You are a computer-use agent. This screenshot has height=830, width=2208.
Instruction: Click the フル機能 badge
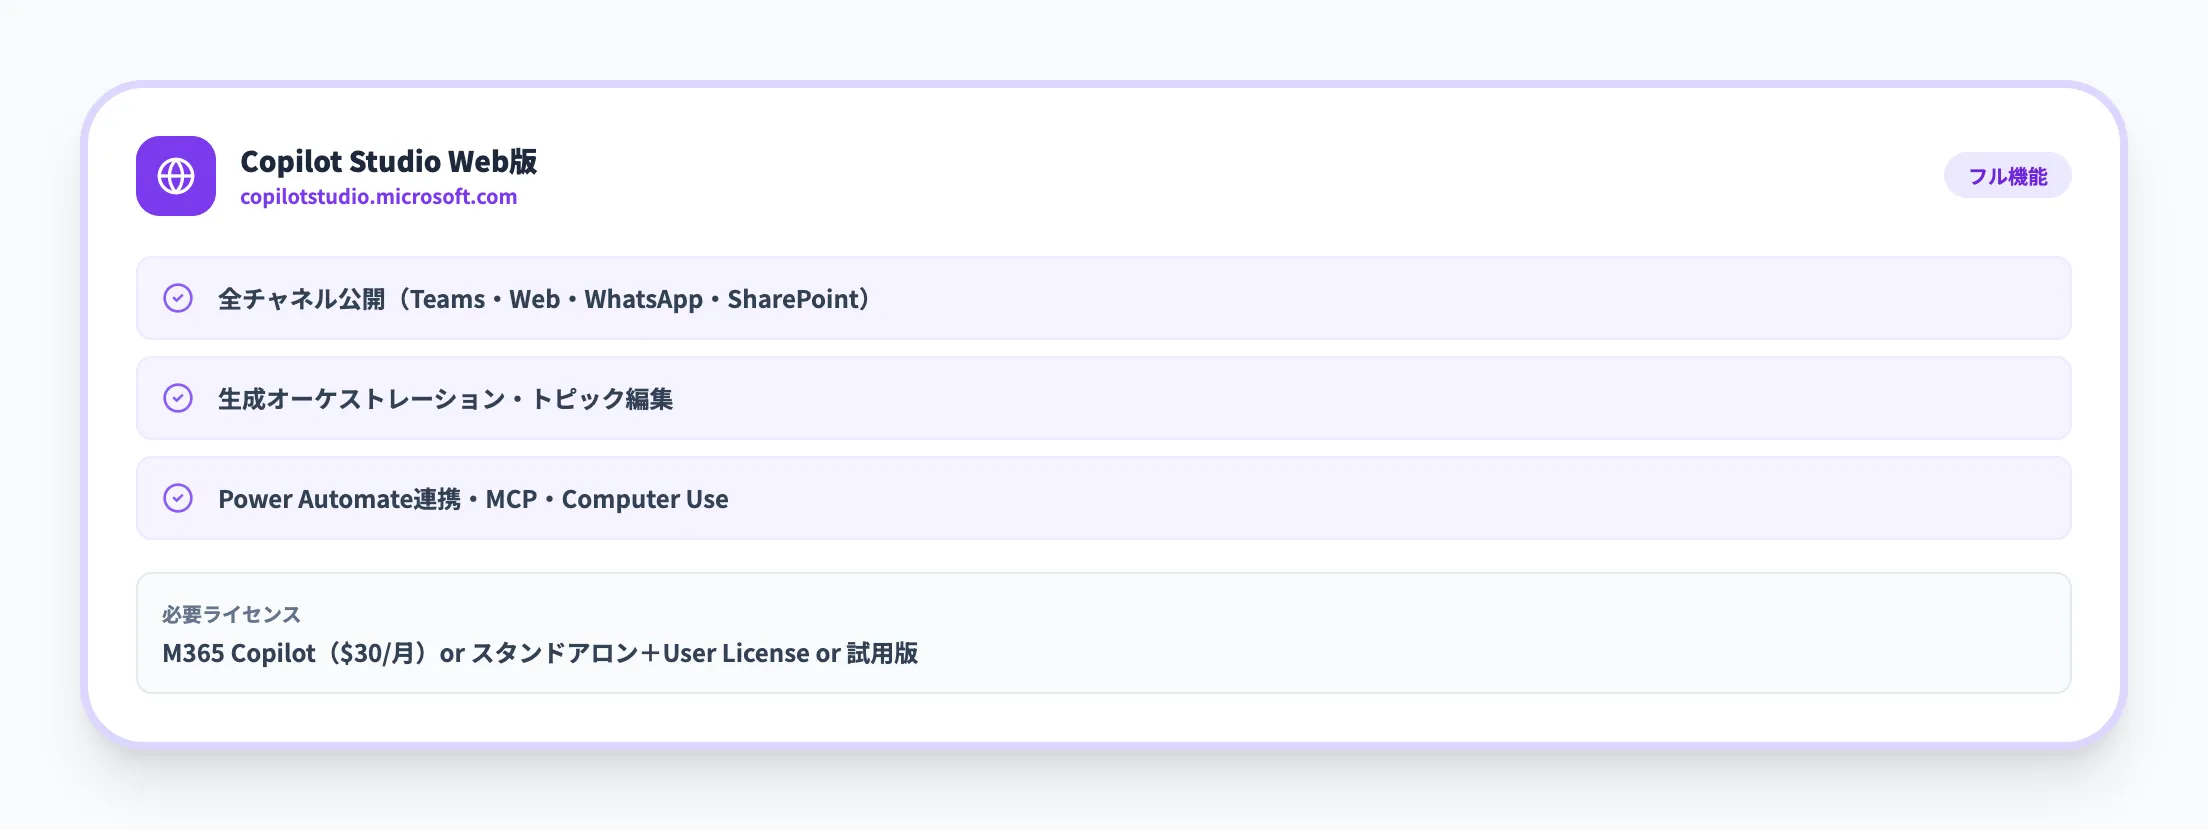(x=2007, y=176)
